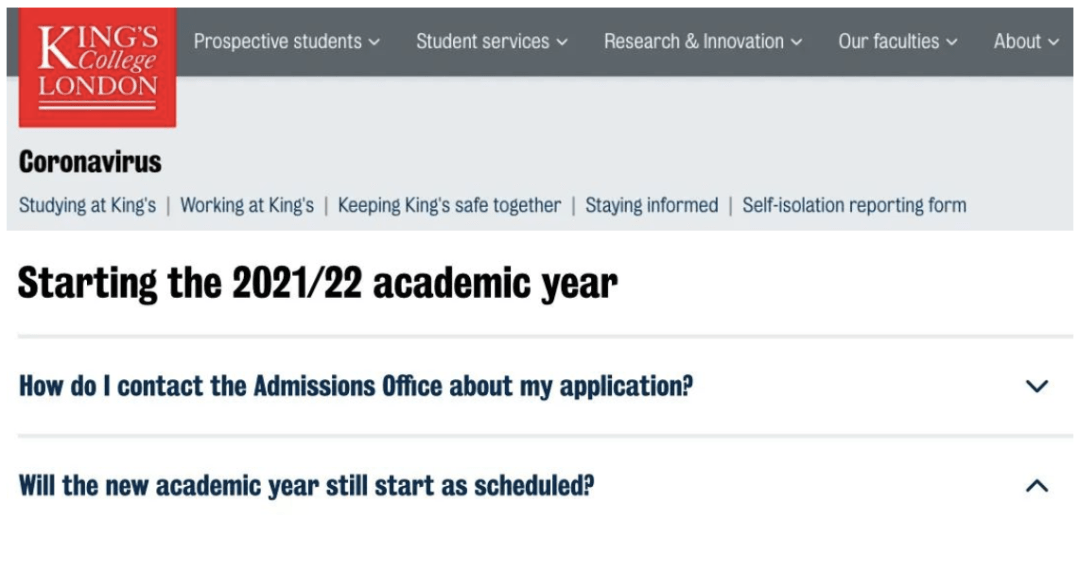Click the King's College London logo
Viewport: 1080px width, 571px height.
click(x=97, y=68)
